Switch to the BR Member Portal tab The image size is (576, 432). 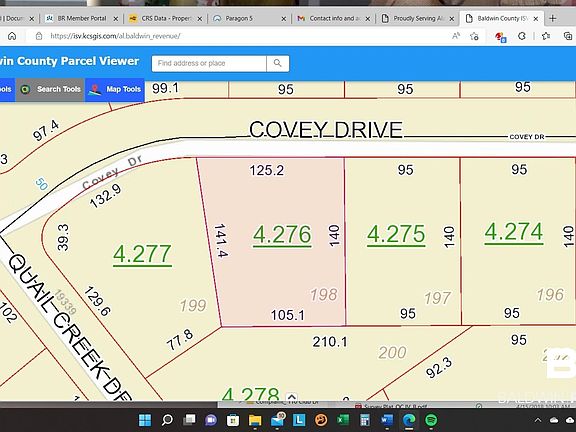tap(82, 18)
